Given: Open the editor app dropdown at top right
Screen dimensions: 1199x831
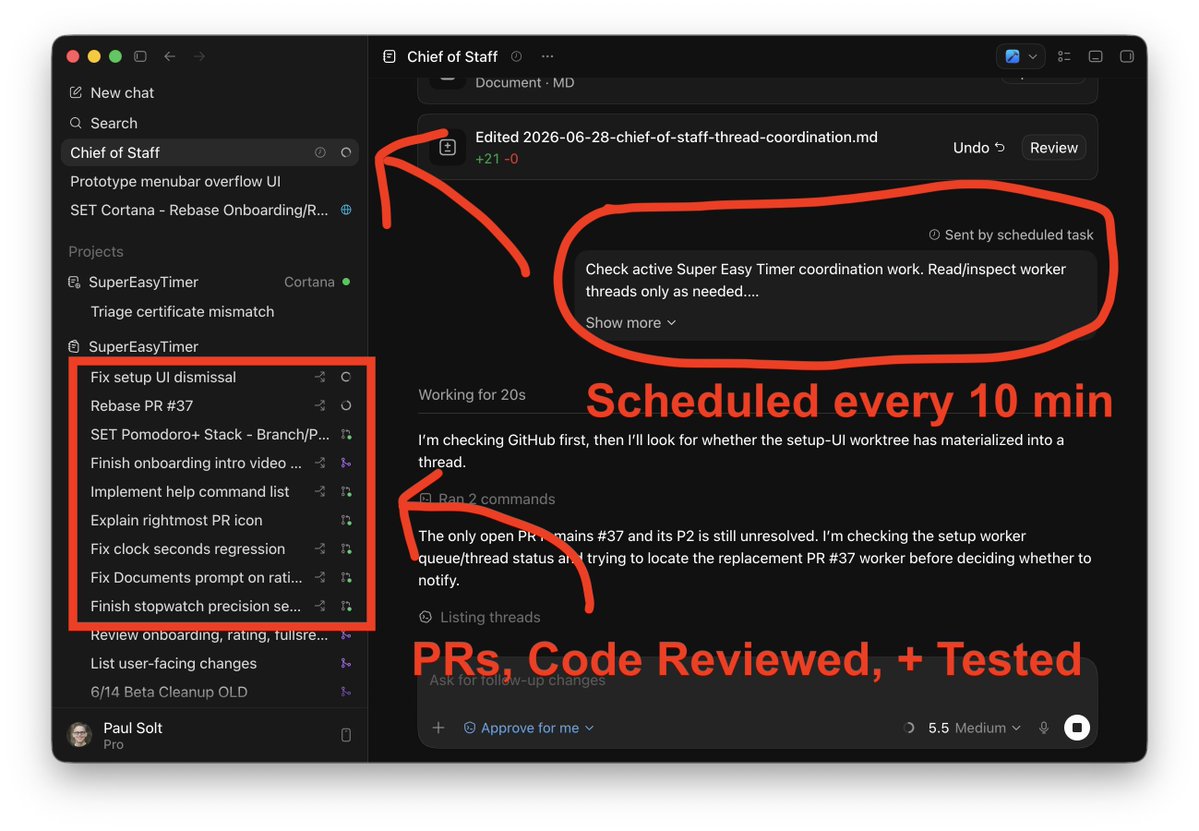Looking at the screenshot, I should coord(1021,57).
